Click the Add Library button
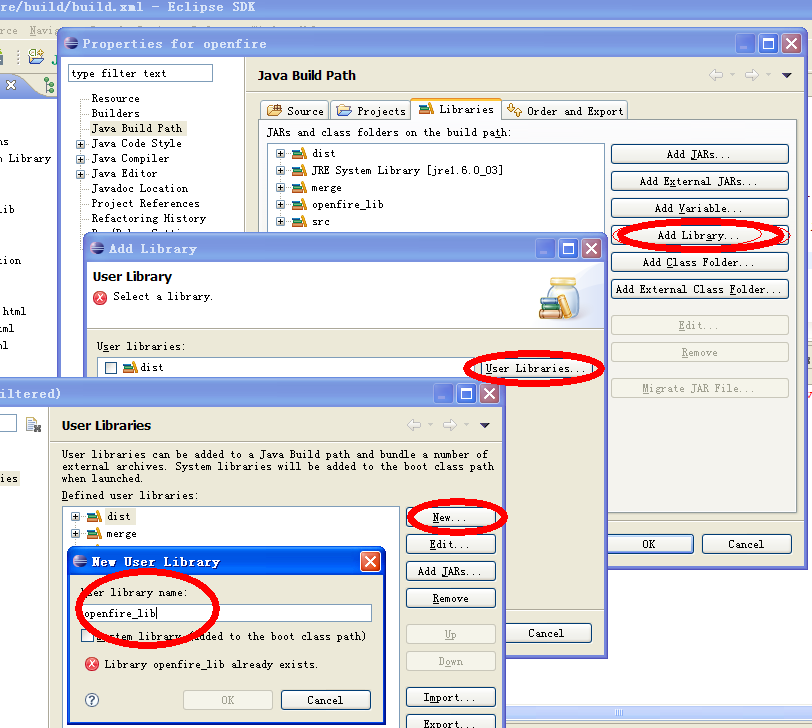The height and width of the screenshot is (728, 812). click(x=699, y=235)
